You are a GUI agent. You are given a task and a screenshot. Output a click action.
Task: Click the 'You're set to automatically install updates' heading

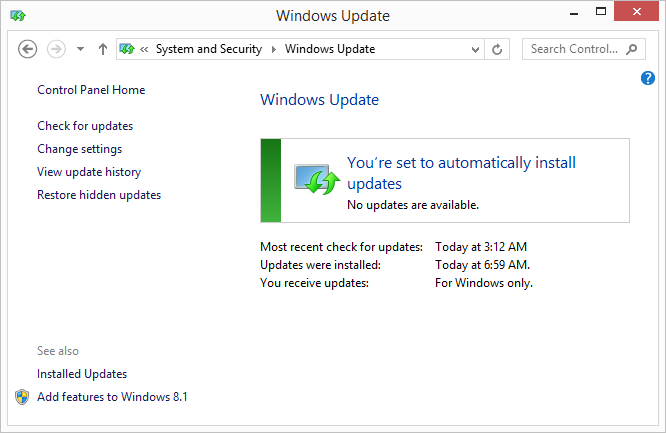[x=461, y=173]
